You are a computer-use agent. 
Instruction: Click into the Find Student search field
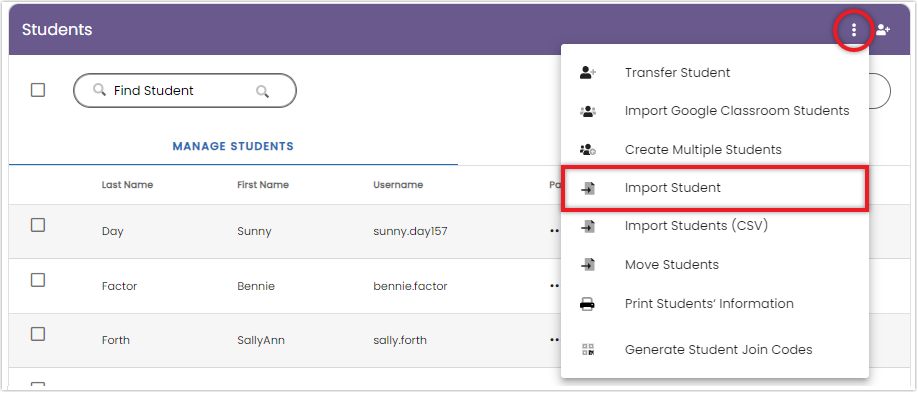coord(185,91)
